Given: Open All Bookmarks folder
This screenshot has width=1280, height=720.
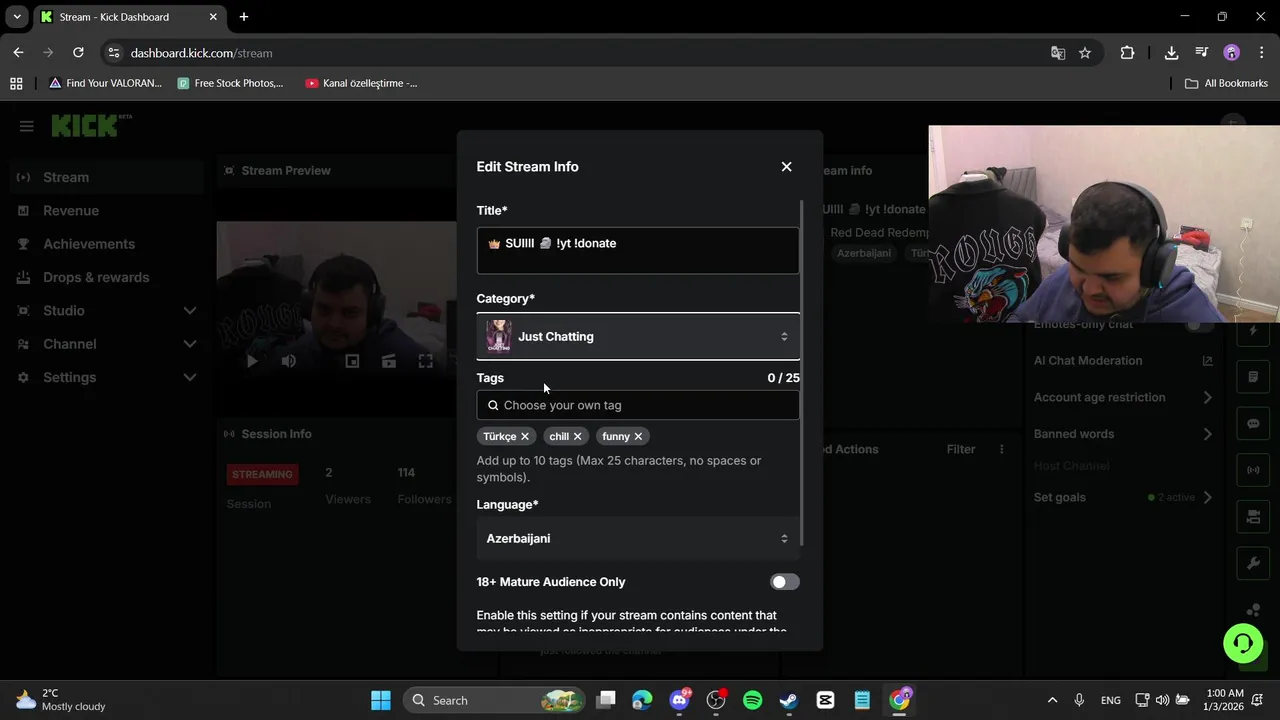Looking at the screenshot, I should (1226, 83).
